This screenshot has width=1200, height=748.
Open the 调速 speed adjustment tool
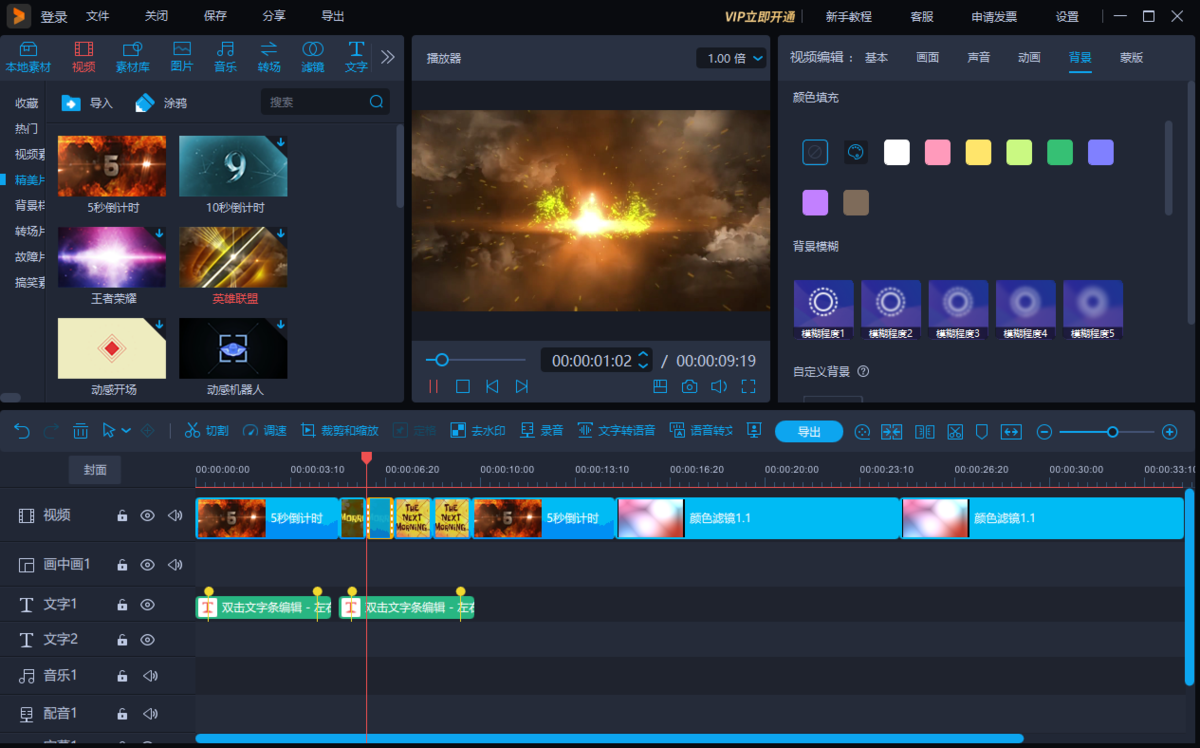pos(265,431)
